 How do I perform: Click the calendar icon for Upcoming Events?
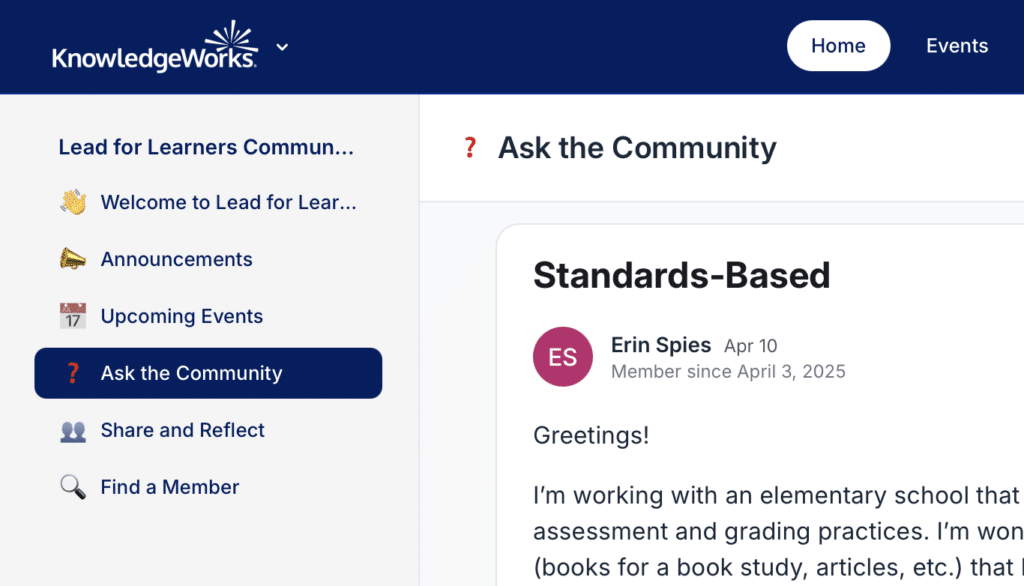tap(73, 316)
